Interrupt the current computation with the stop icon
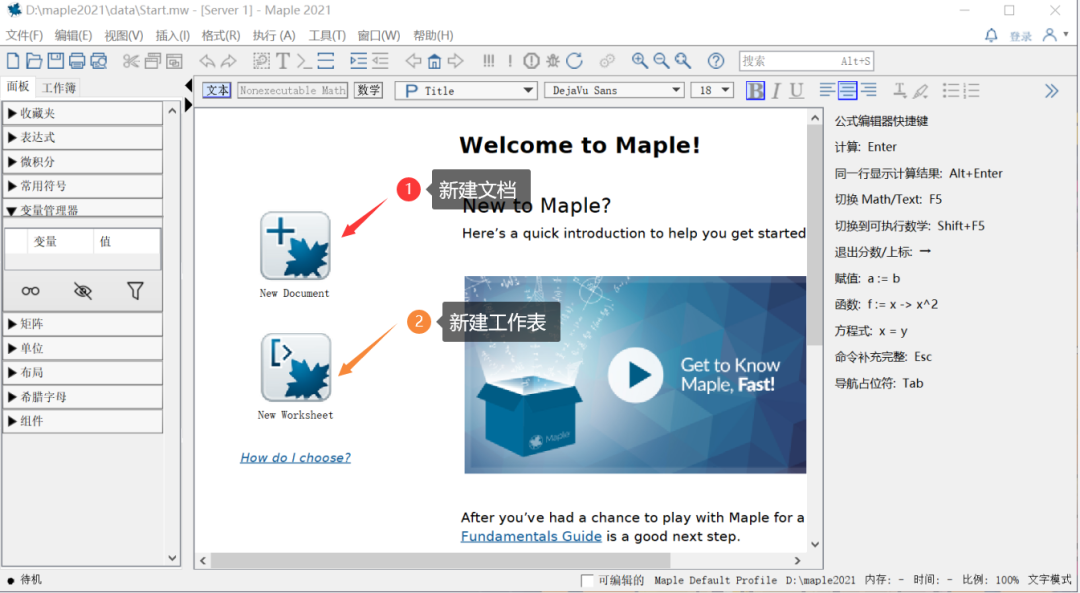The height and width of the screenshot is (593, 1080). (531, 61)
